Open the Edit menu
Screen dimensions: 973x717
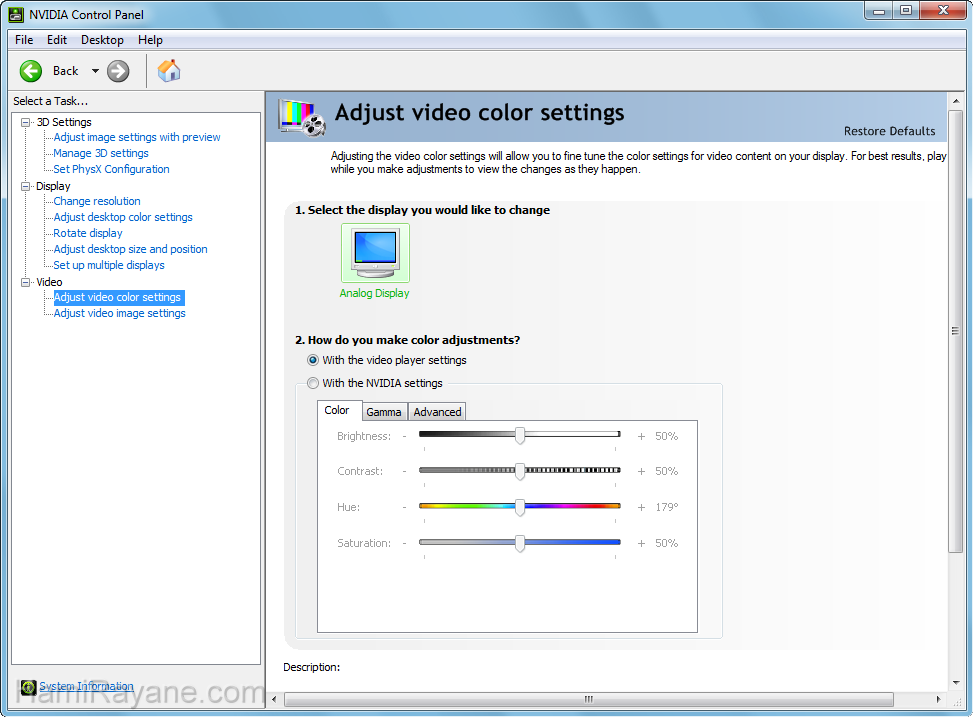coord(57,40)
